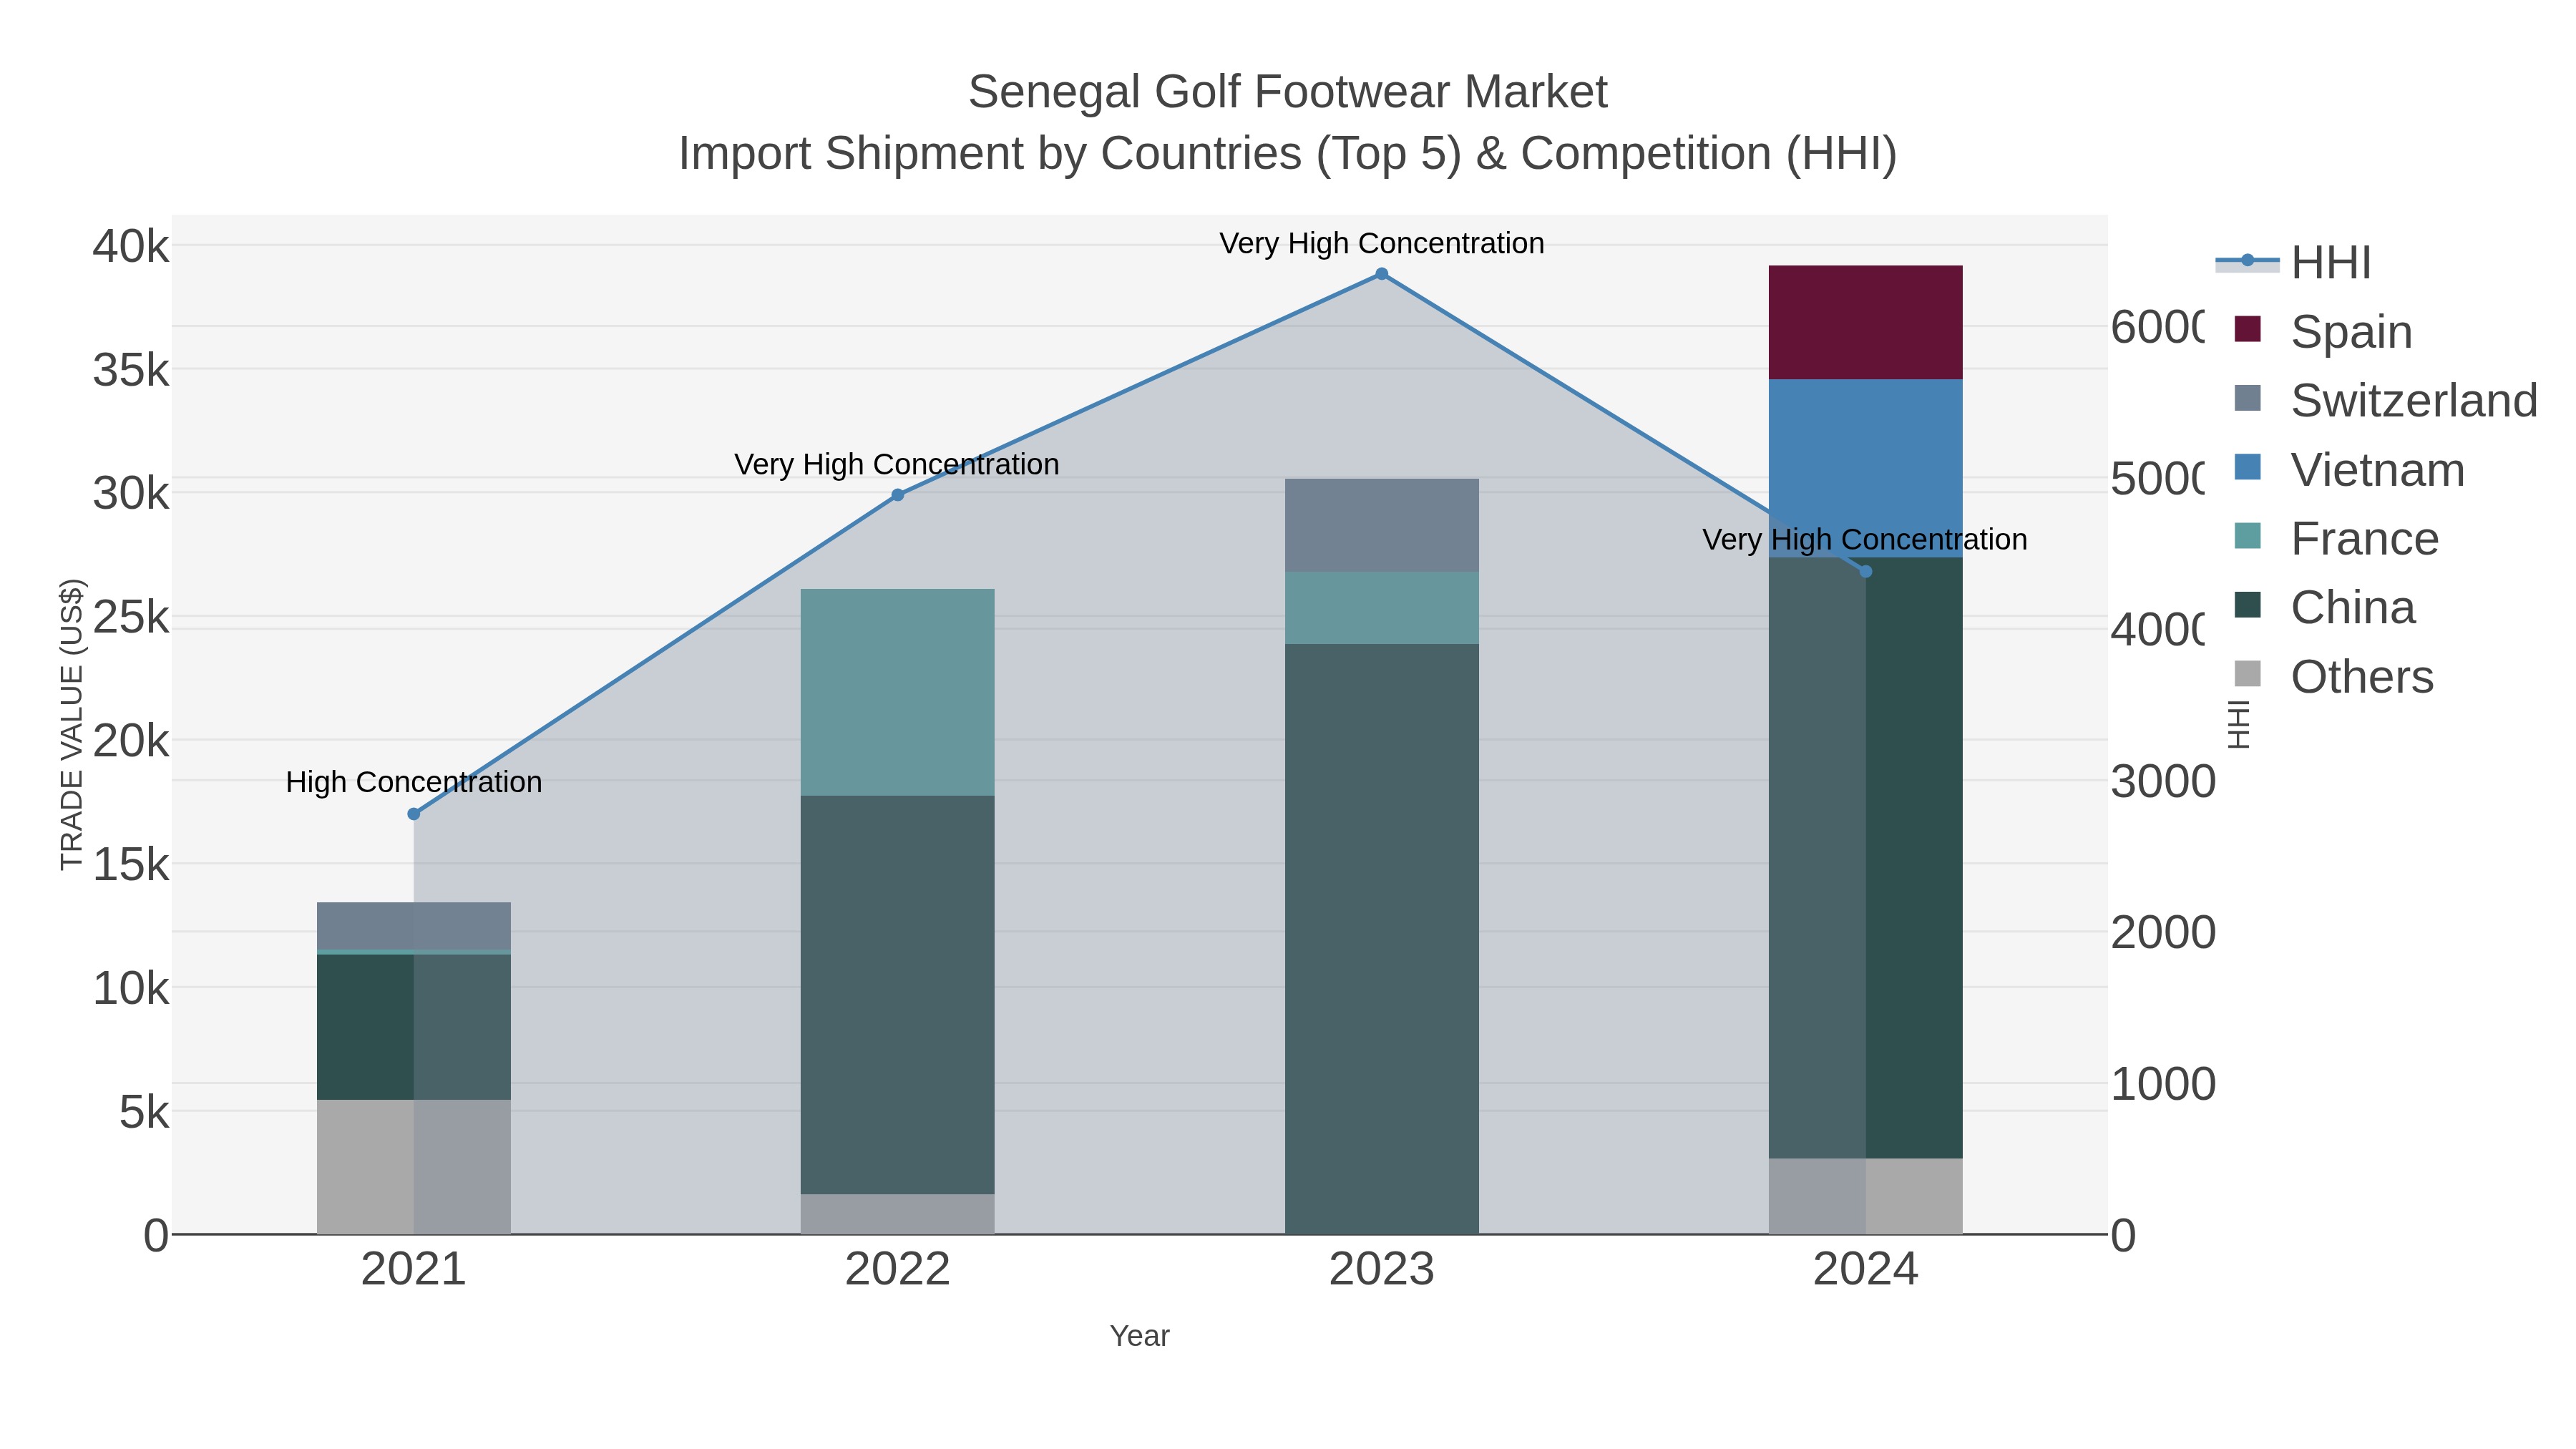Select the 2021 HHI data point
The height and width of the screenshot is (1449, 2576).
click(x=414, y=814)
